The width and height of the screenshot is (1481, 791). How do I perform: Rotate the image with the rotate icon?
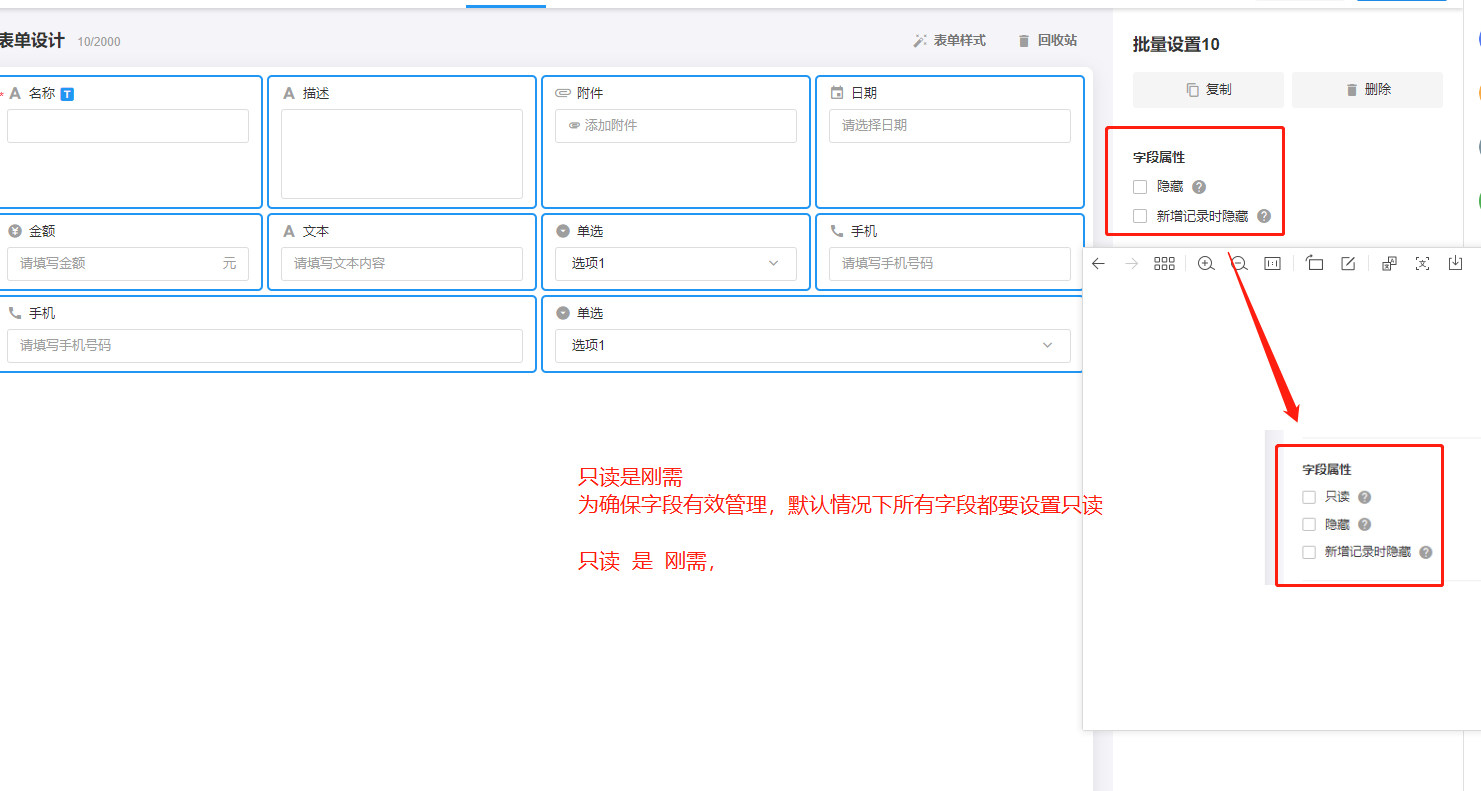[x=1315, y=264]
